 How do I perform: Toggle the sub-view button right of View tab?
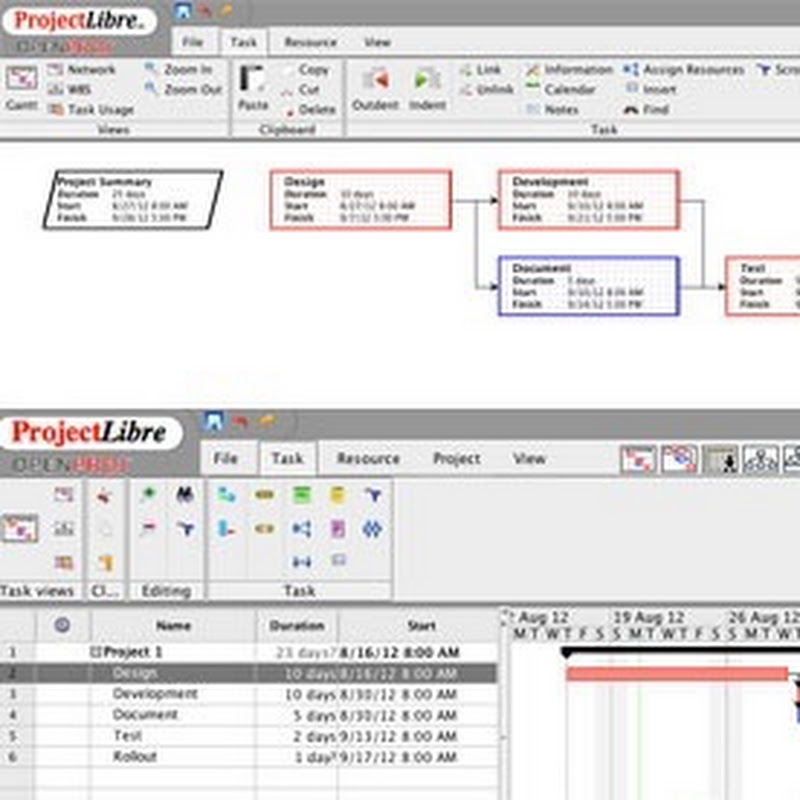[639, 459]
